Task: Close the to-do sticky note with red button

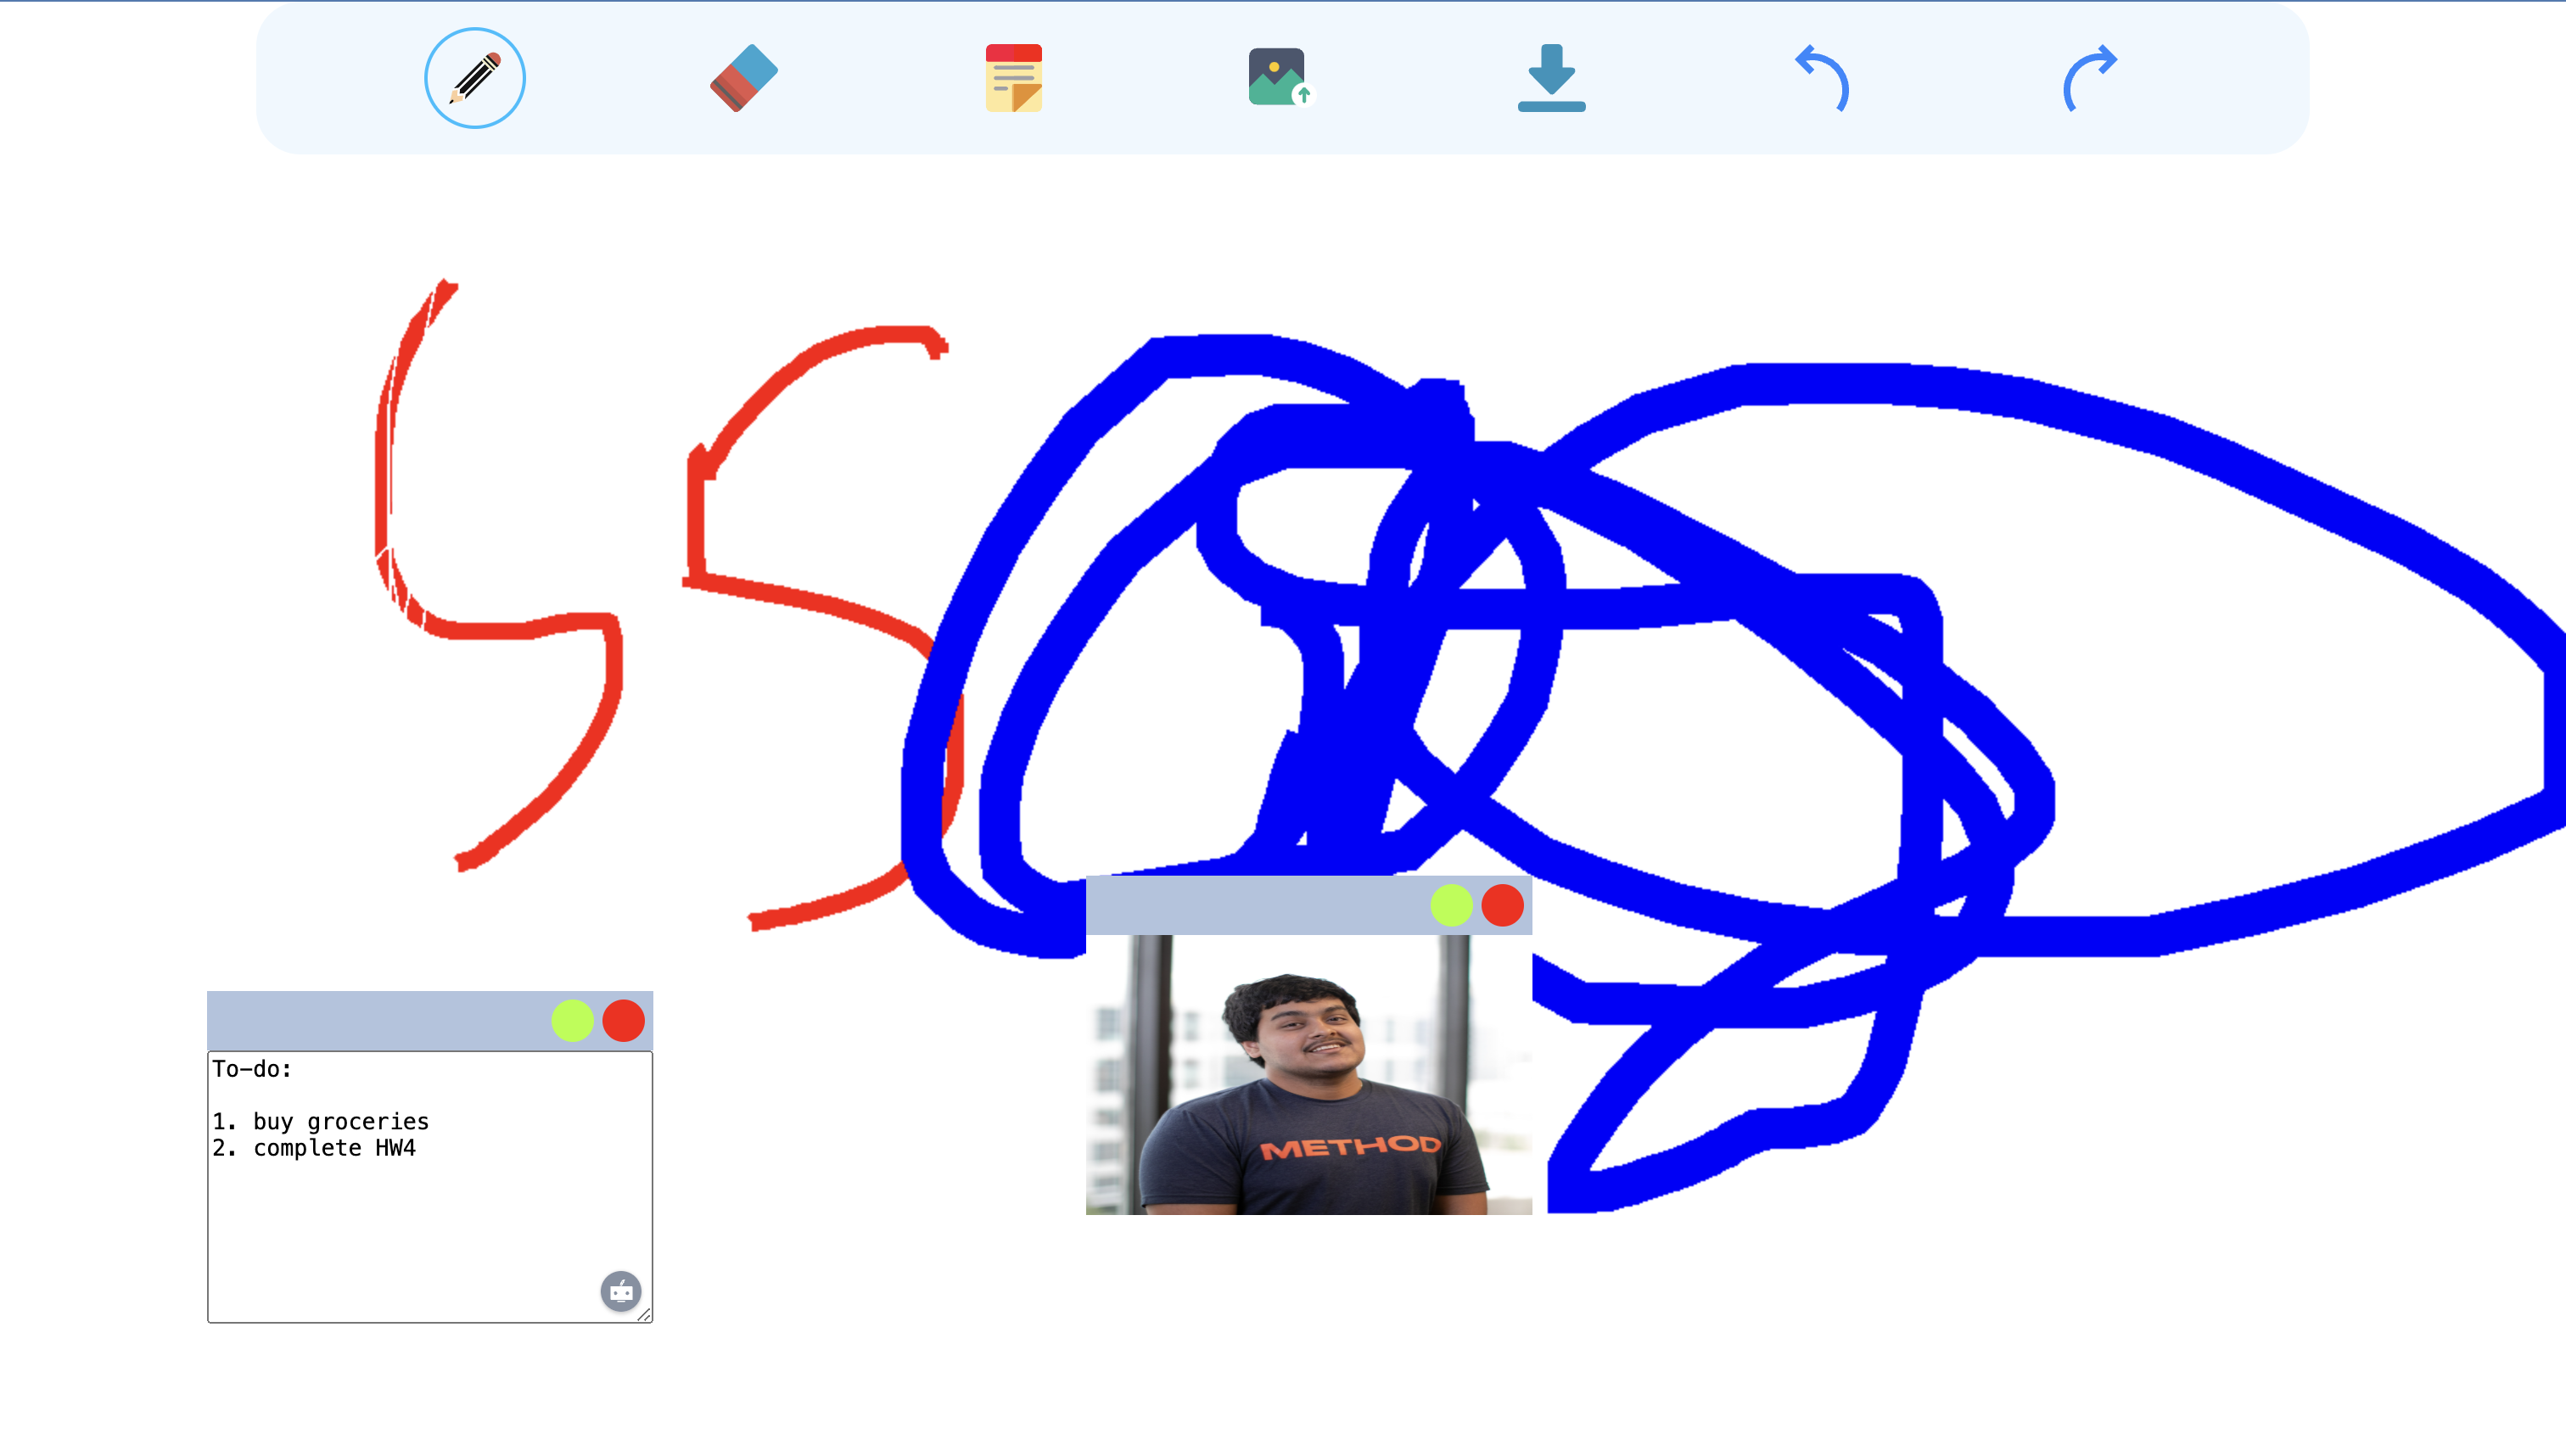Action: pos(624,1021)
